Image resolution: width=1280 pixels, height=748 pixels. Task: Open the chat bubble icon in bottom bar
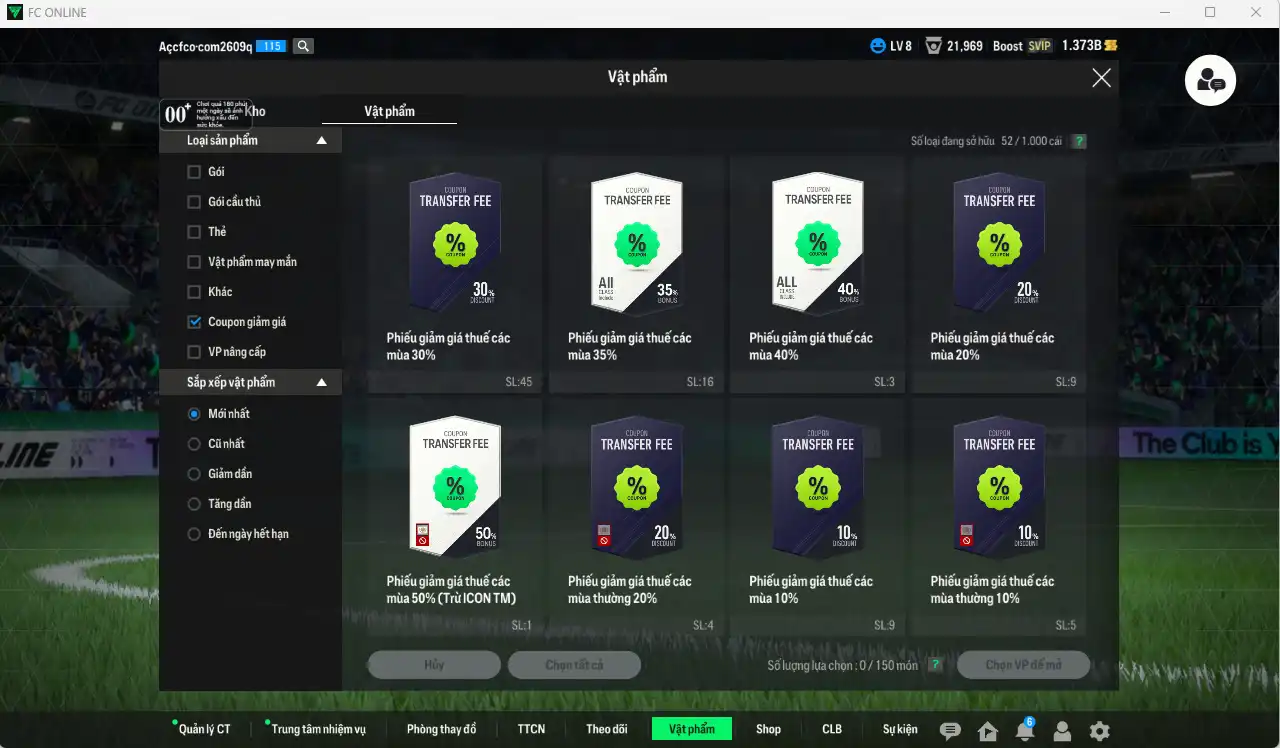[x=950, y=731]
